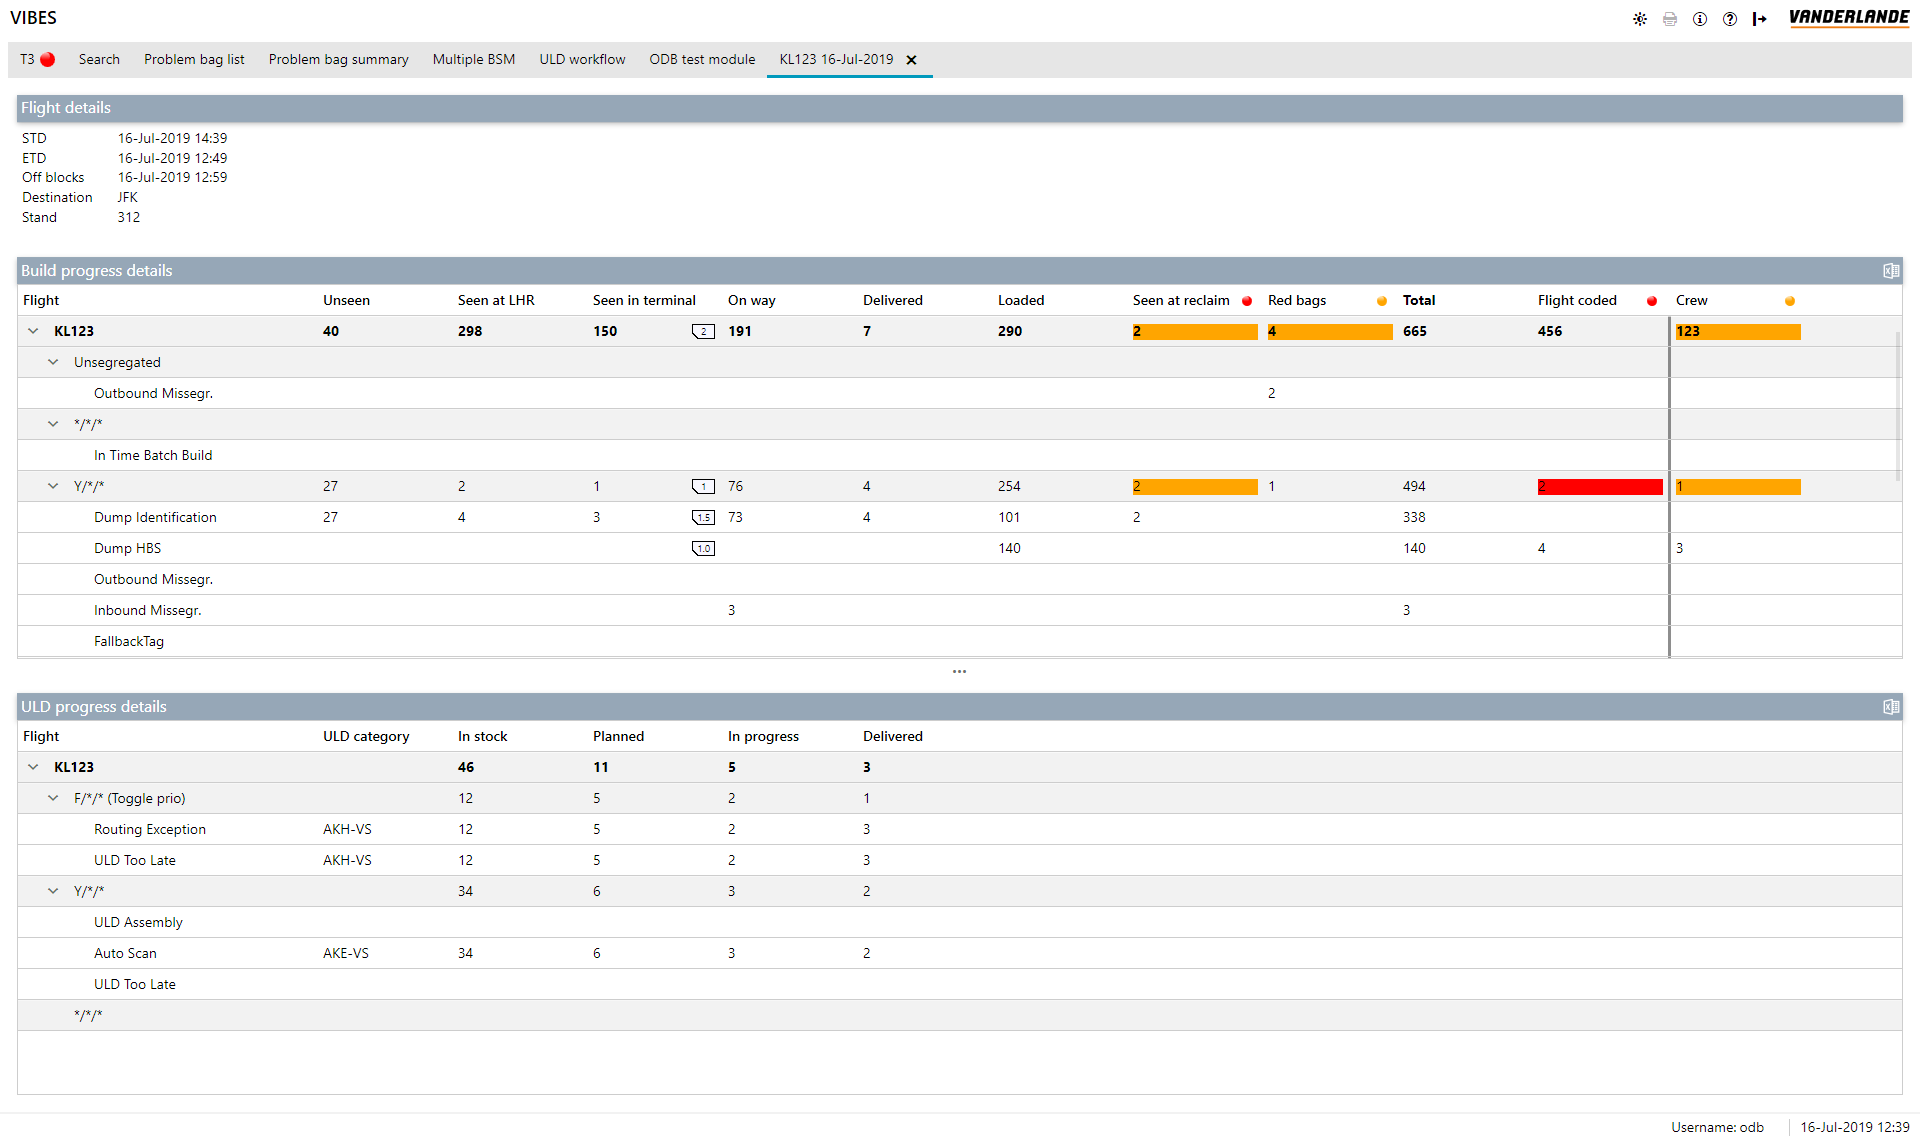Click Y/*/* Crew orange bar
Viewport: 1920px width, 1141px height.
[x=1738, y=486]
